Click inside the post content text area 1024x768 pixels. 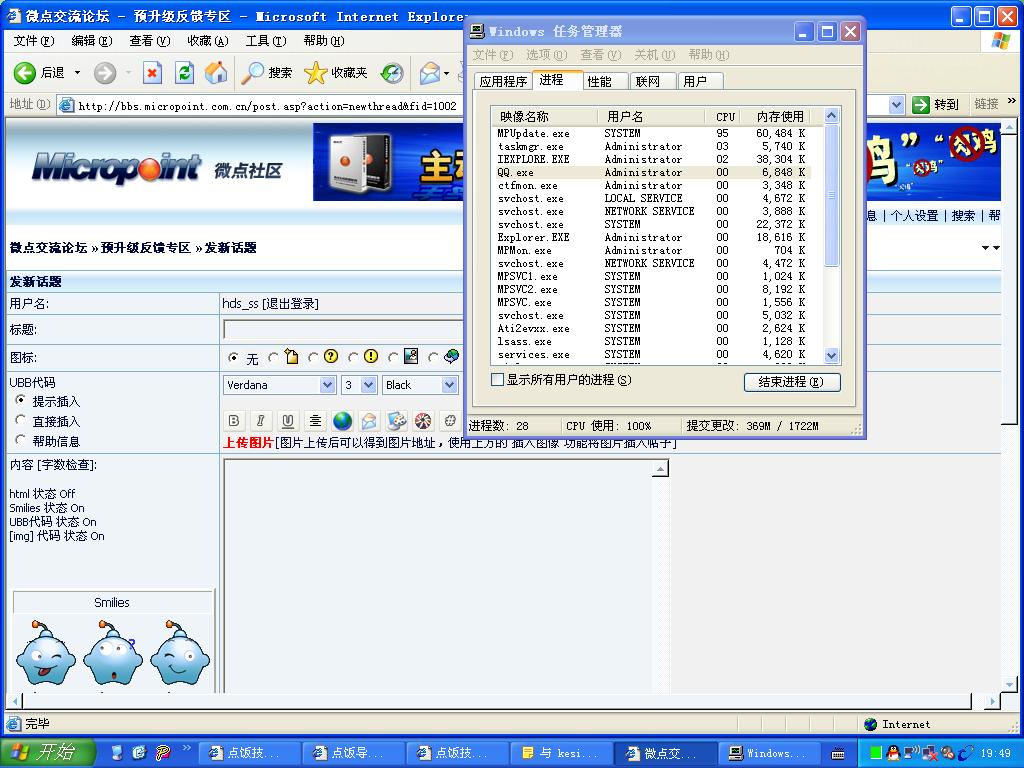click(438, 575)
